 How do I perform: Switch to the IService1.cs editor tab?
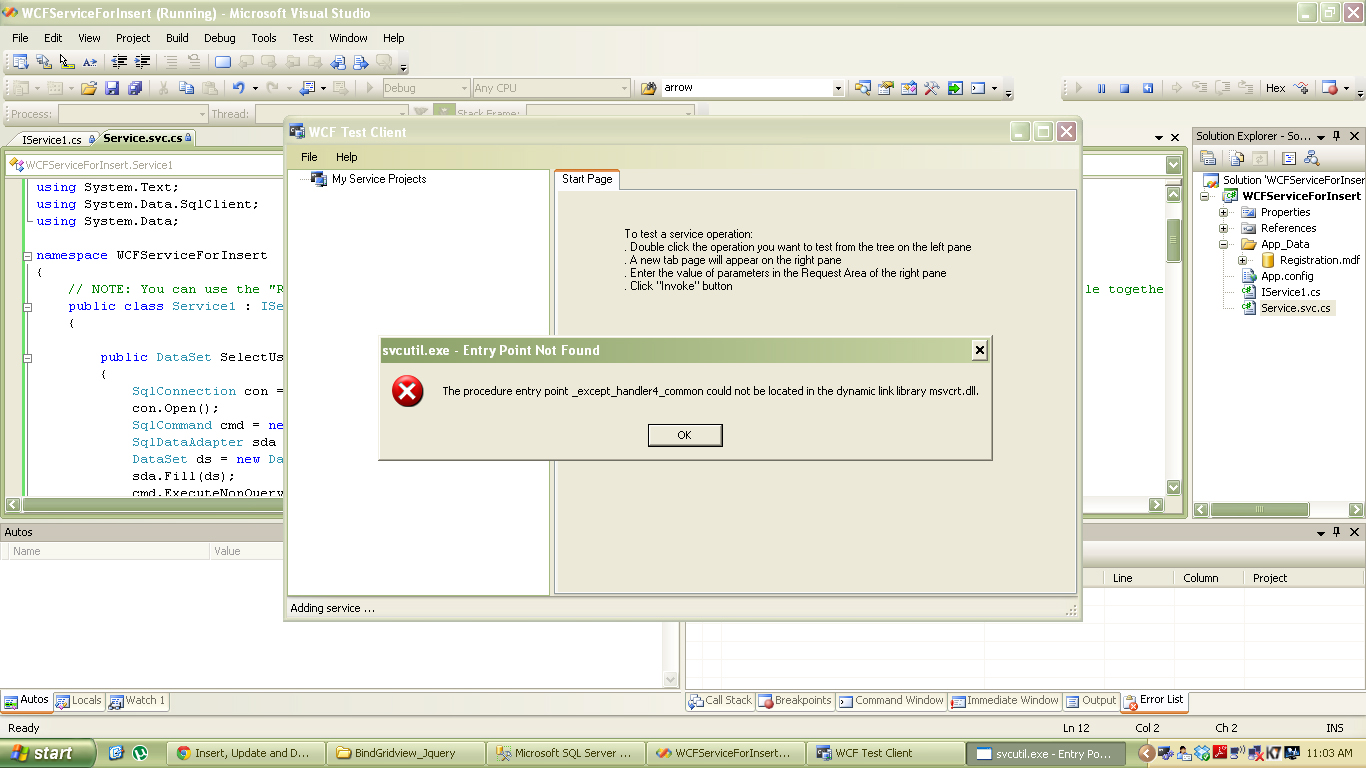click(52, 139)
